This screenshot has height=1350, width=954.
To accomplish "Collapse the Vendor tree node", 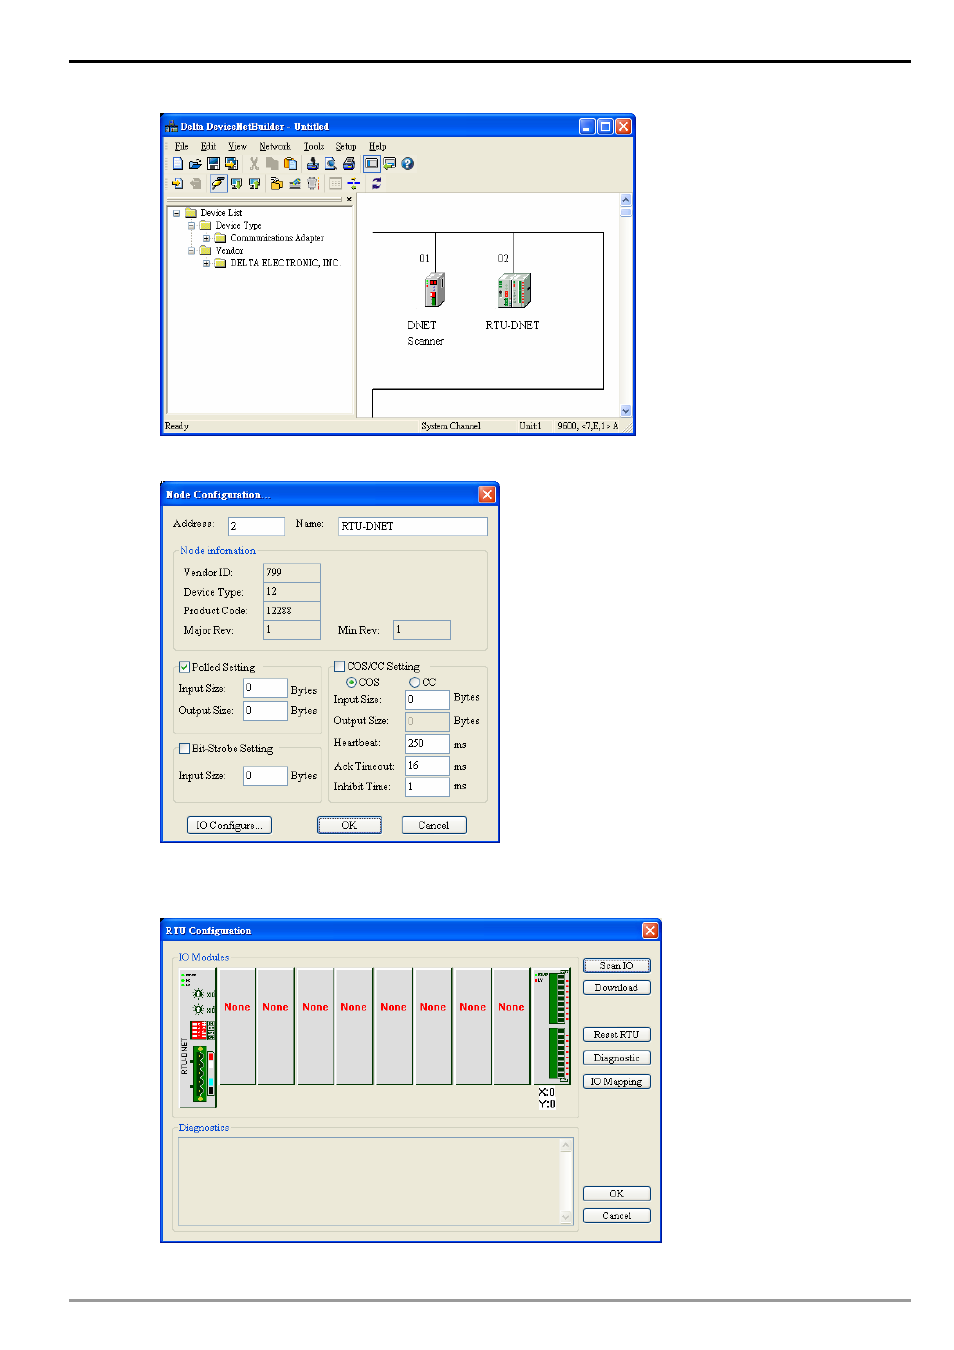I will [x=191, y=251].
